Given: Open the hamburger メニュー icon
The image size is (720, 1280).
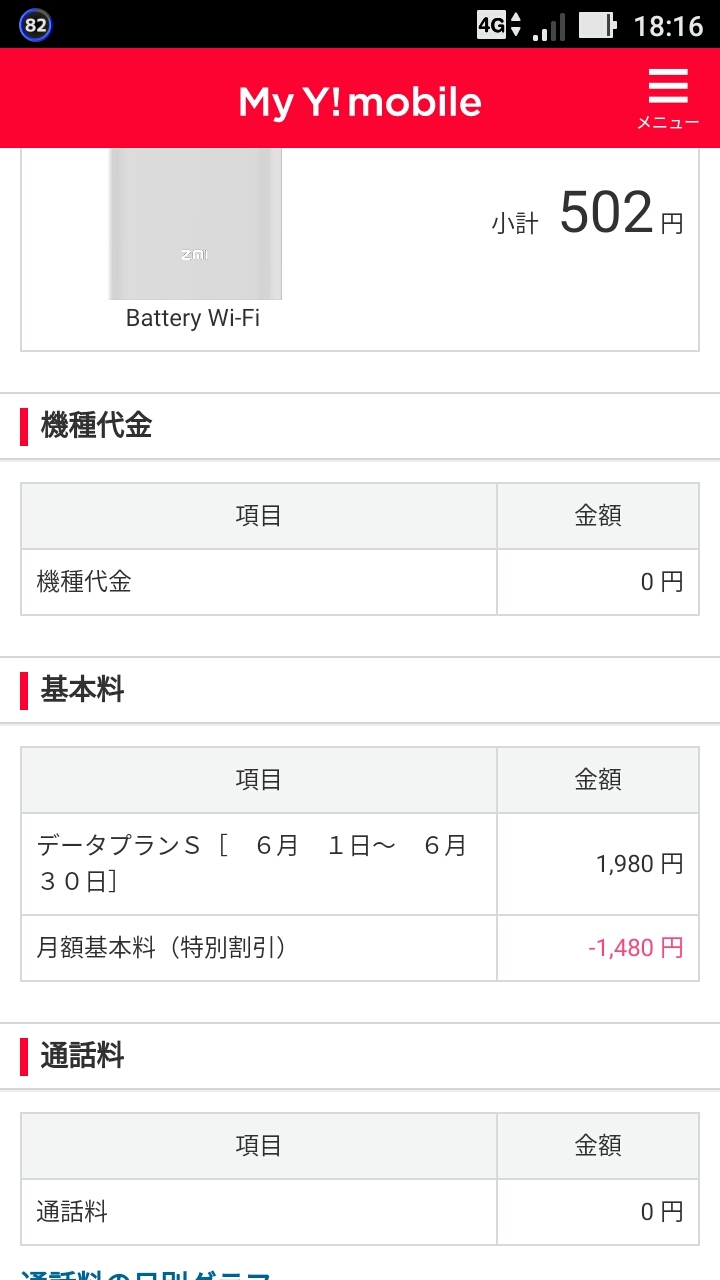Looking at the screenshot, I should point(668,99).
